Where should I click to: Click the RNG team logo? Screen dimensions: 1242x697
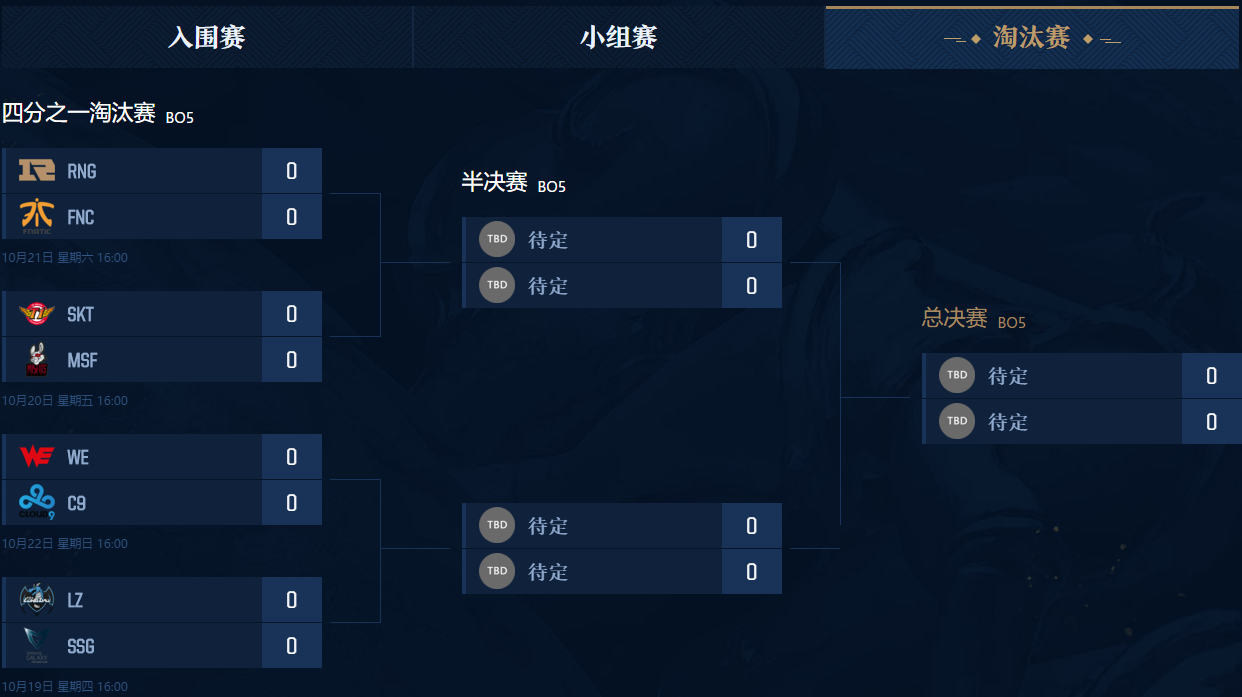coord(37,171)
